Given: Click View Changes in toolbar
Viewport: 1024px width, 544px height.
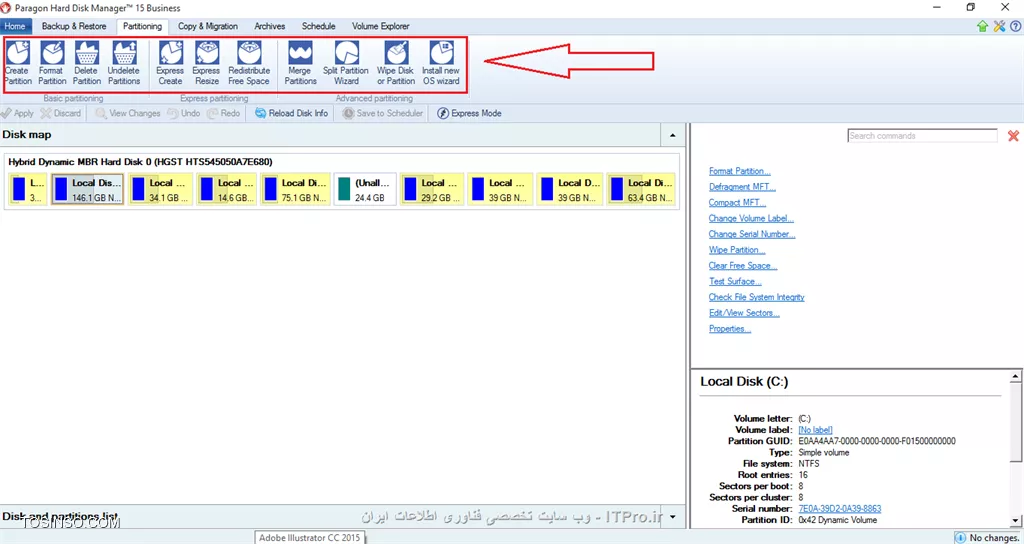Looking at the screenshot, I should [x=128, y=113].
